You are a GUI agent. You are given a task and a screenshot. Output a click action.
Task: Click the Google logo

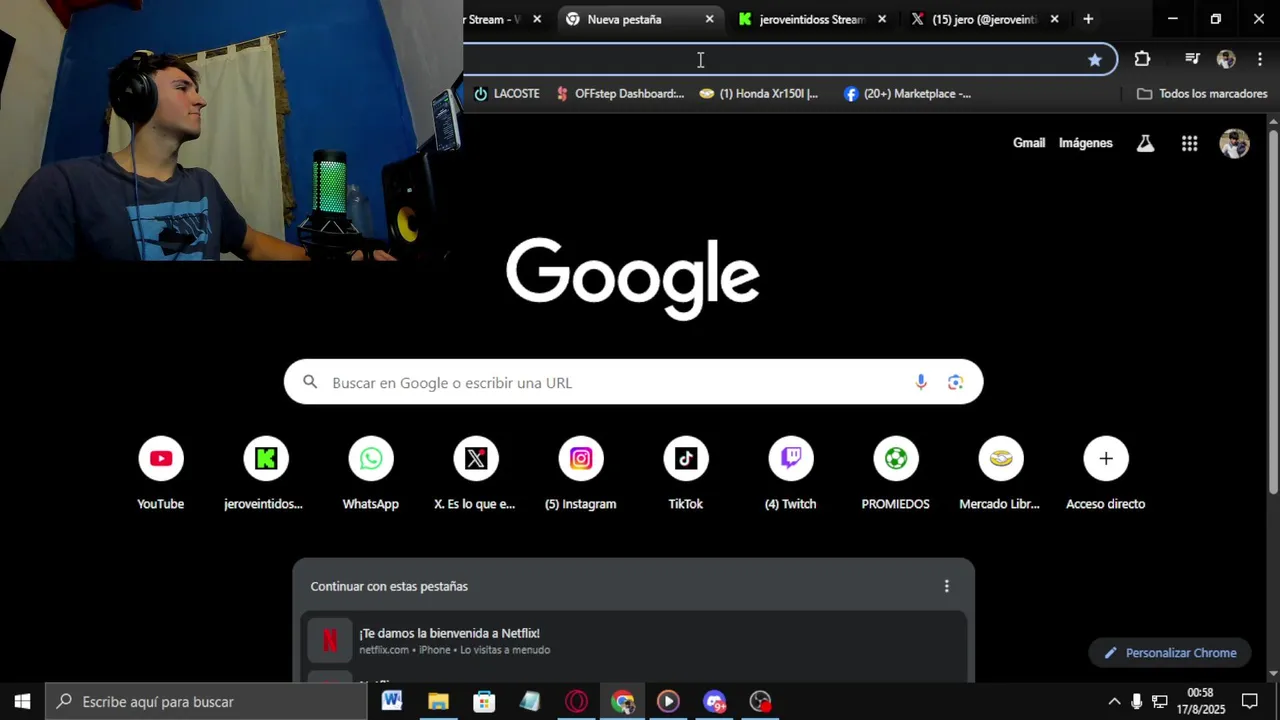tap(632, 277)
